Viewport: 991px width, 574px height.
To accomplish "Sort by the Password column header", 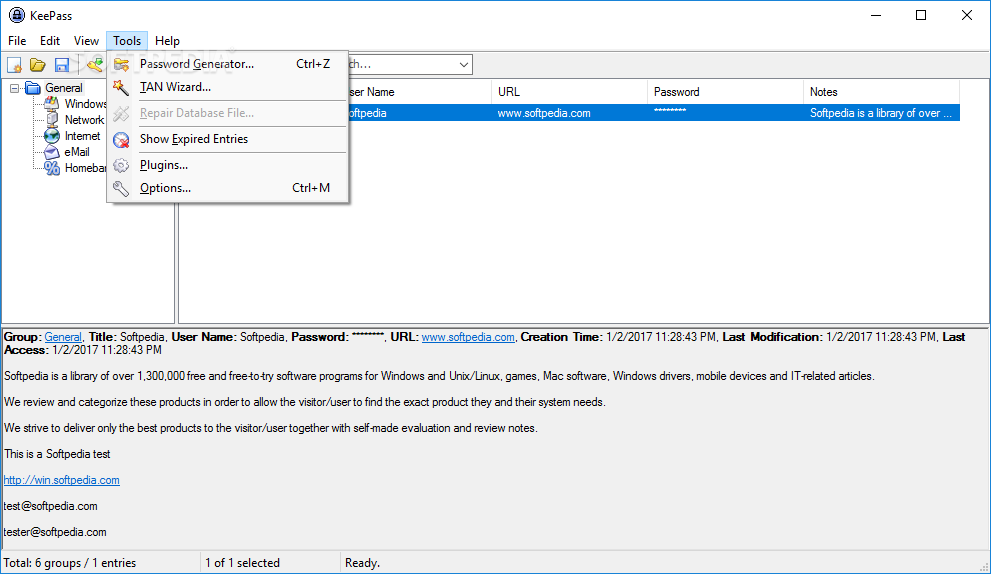I will pos(725,92).
